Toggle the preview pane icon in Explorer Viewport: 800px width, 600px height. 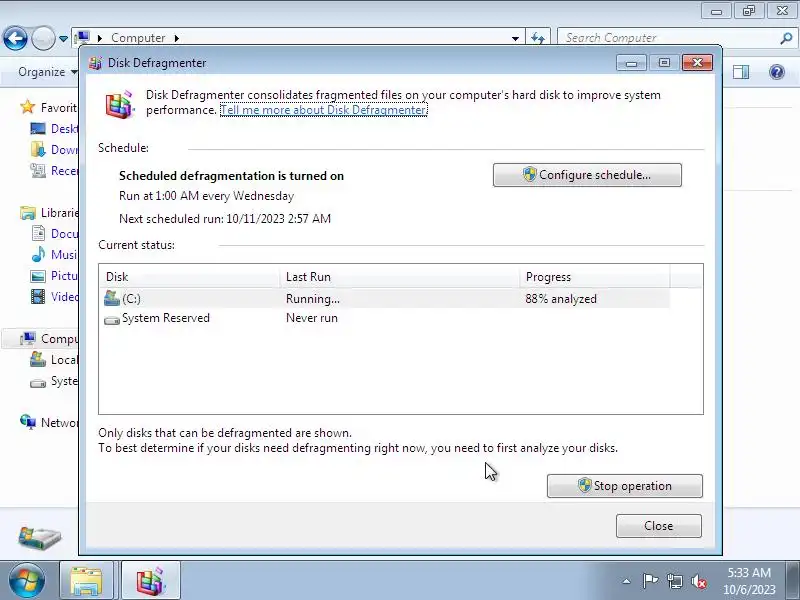coord(741,72)
